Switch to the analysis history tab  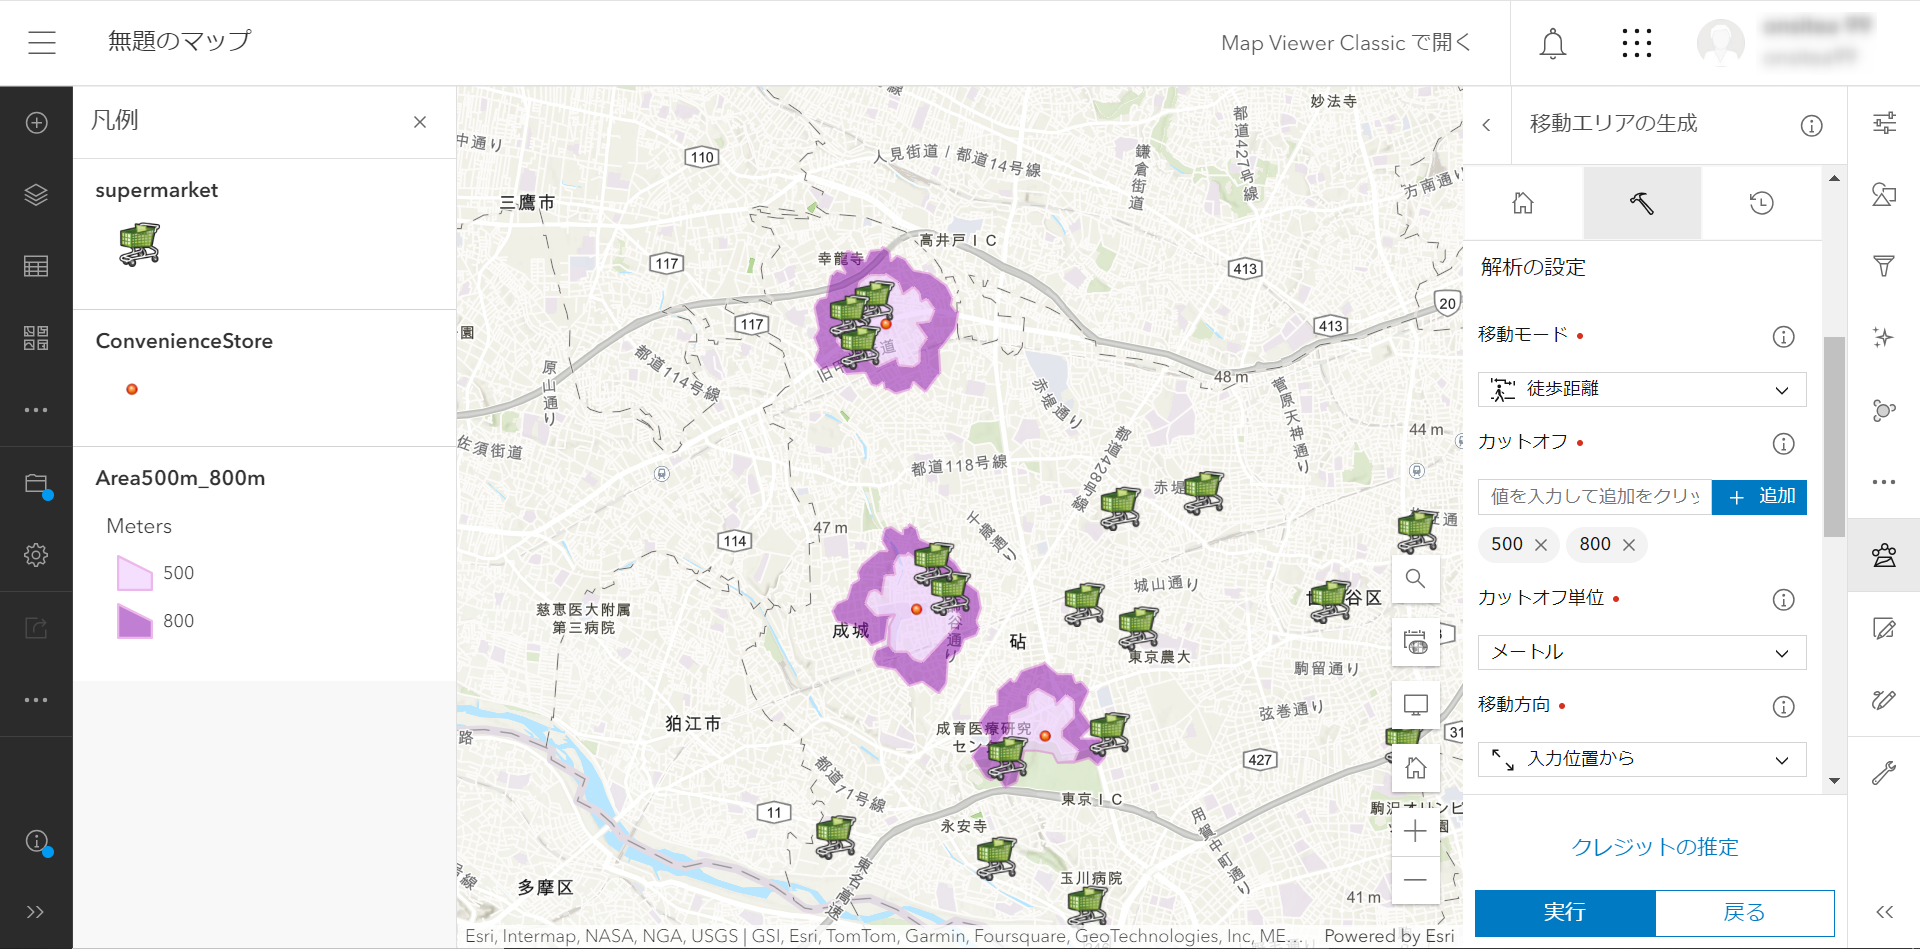pyautogui.click(x=1761, y=203)
